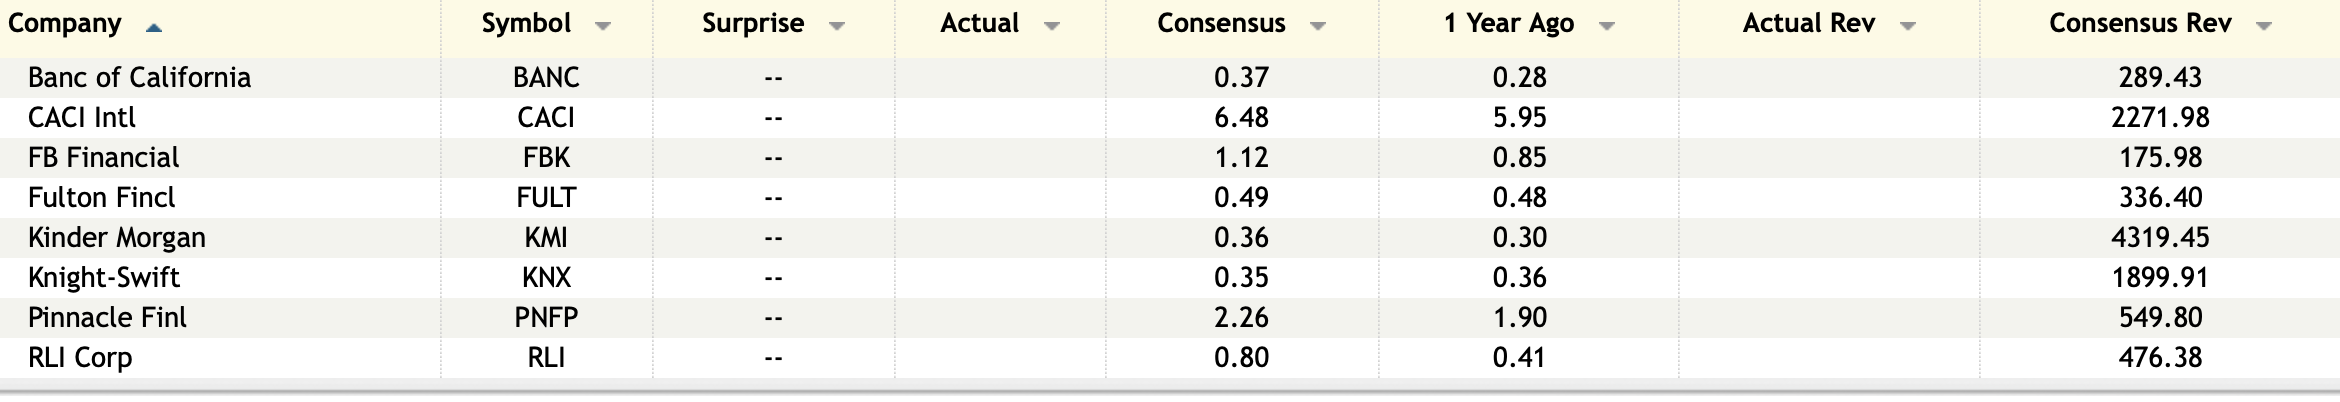Click the PNFP ticker symbol

click(546, 317)
